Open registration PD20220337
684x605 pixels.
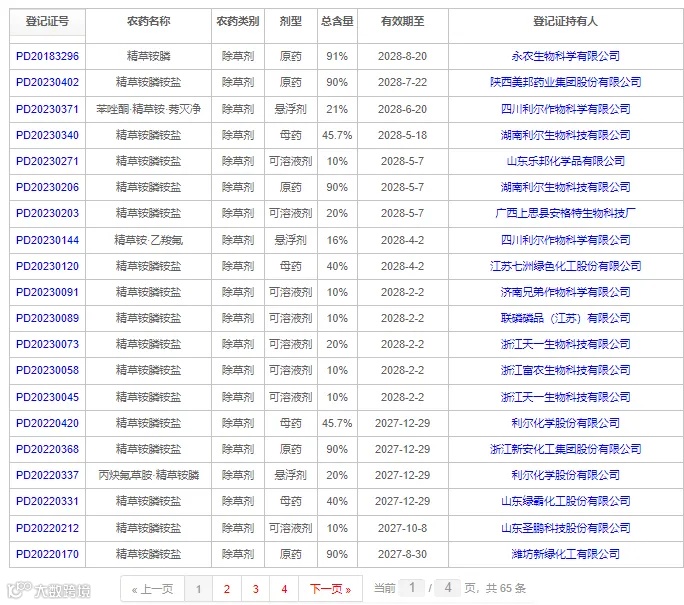(48, 475)
